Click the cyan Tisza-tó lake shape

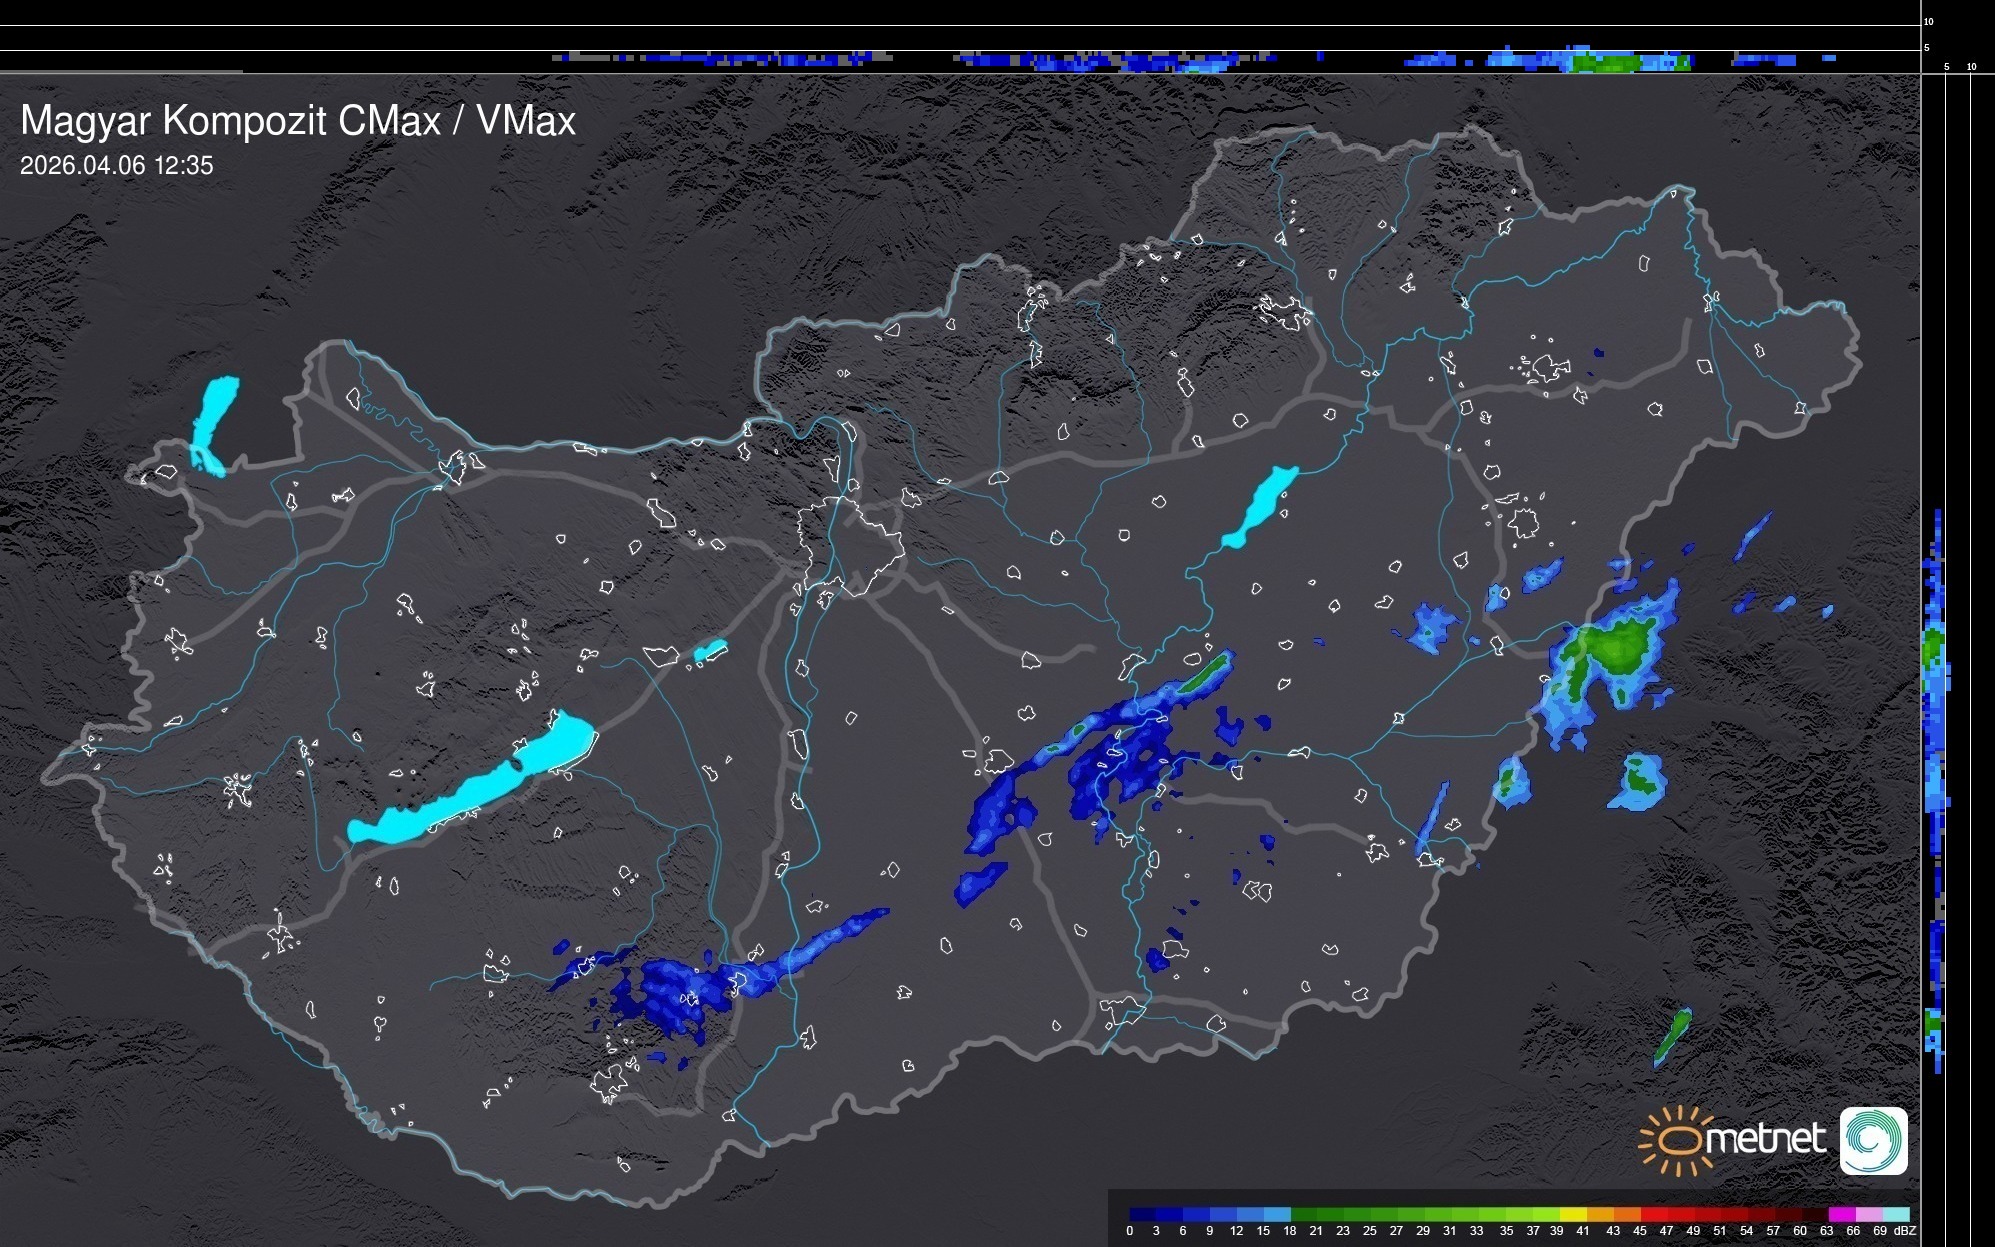(1260, 505)
